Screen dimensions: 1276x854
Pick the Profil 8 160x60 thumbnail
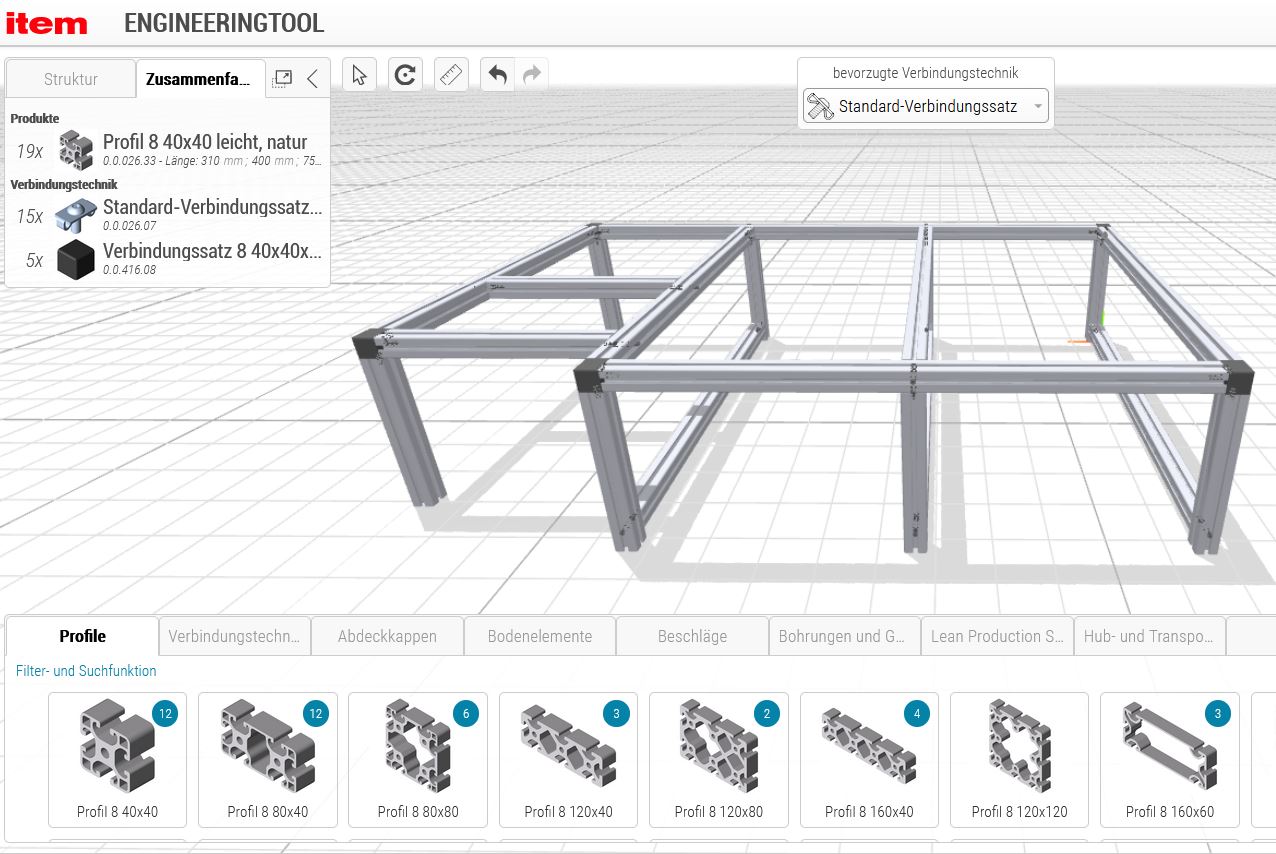(x=1170, y=760)
